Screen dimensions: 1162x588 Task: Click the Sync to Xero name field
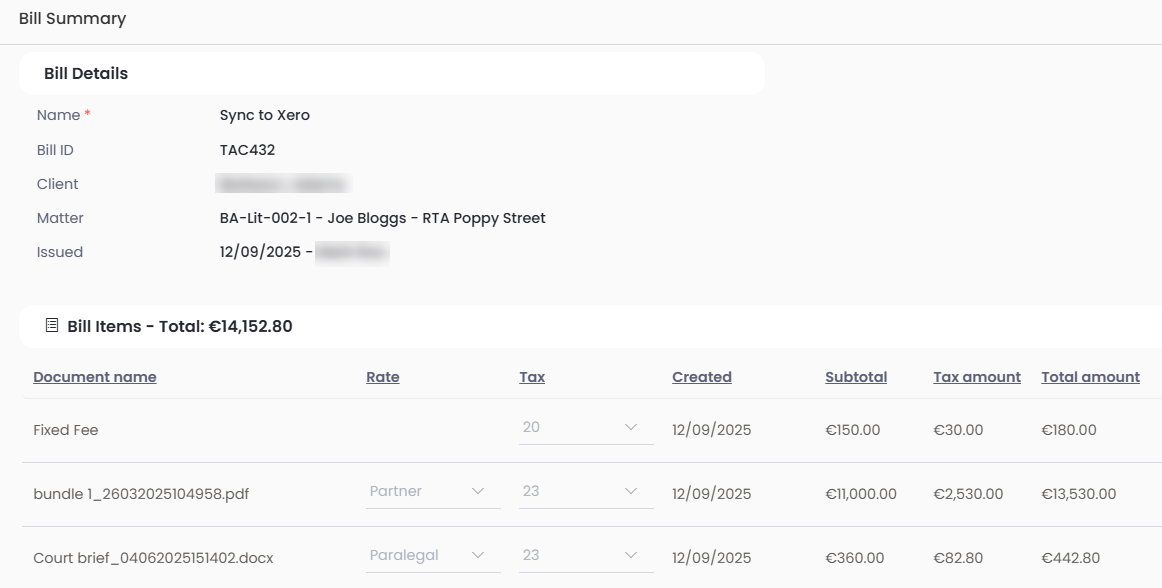pos(265,115)
